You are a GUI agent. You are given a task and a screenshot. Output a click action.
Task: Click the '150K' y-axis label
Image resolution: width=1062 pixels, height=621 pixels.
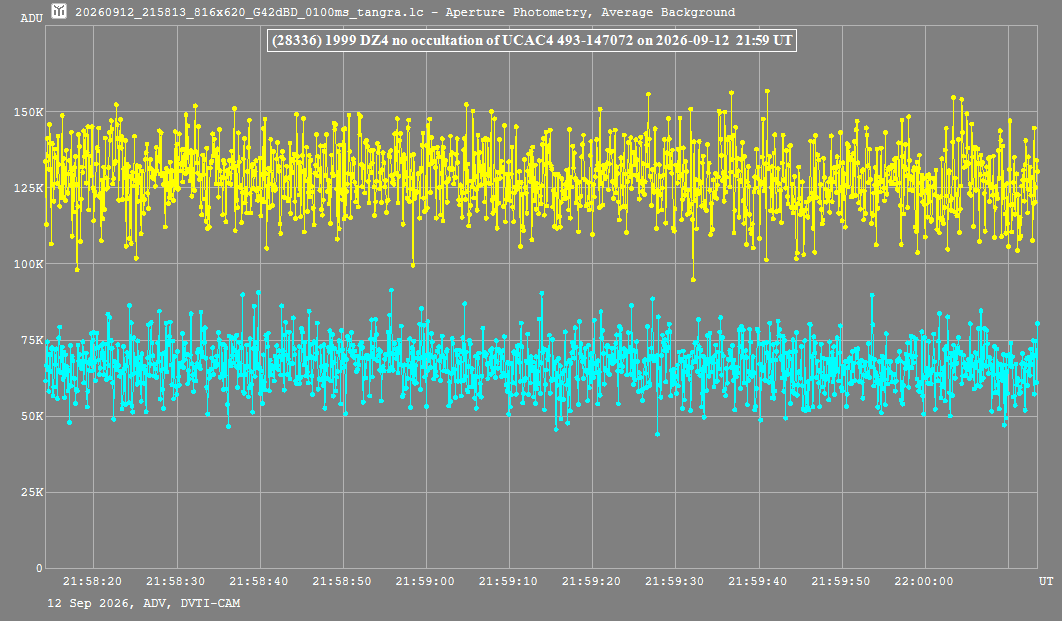pyautogui.click(x=28, y=112)
